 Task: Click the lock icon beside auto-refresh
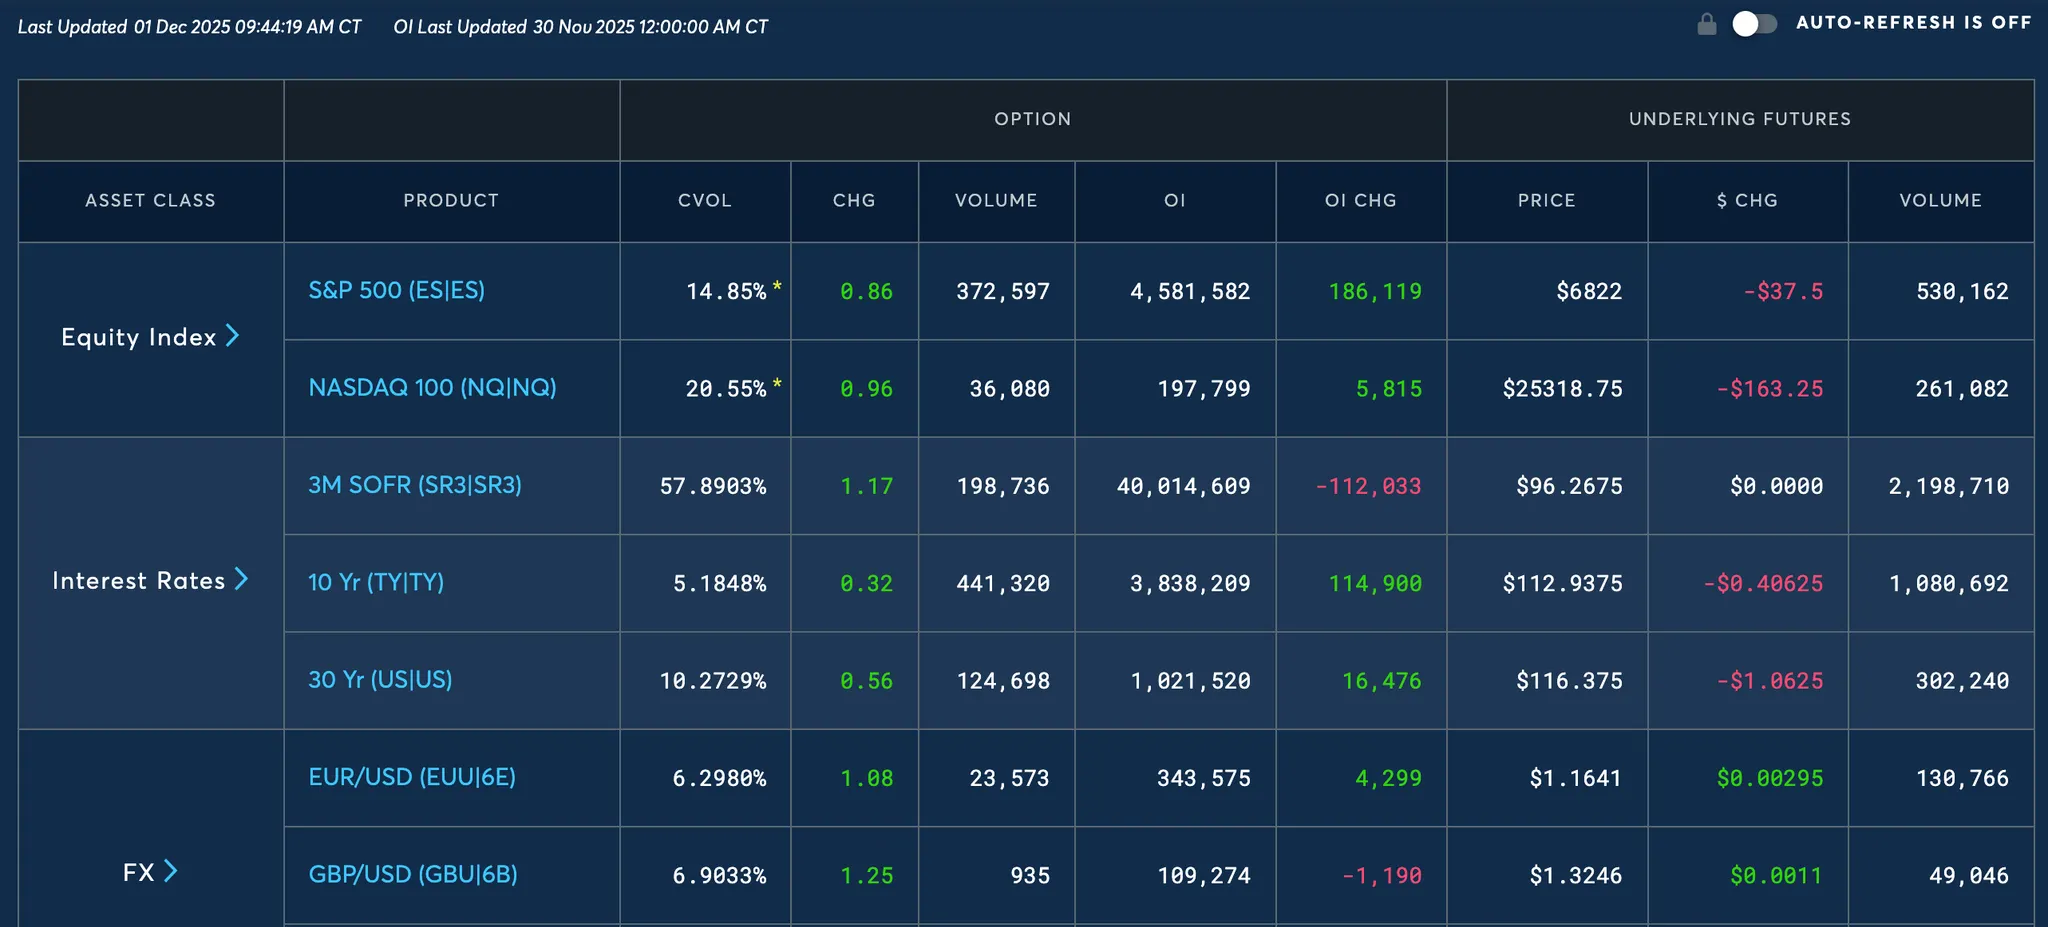[x=1707, y=24]
